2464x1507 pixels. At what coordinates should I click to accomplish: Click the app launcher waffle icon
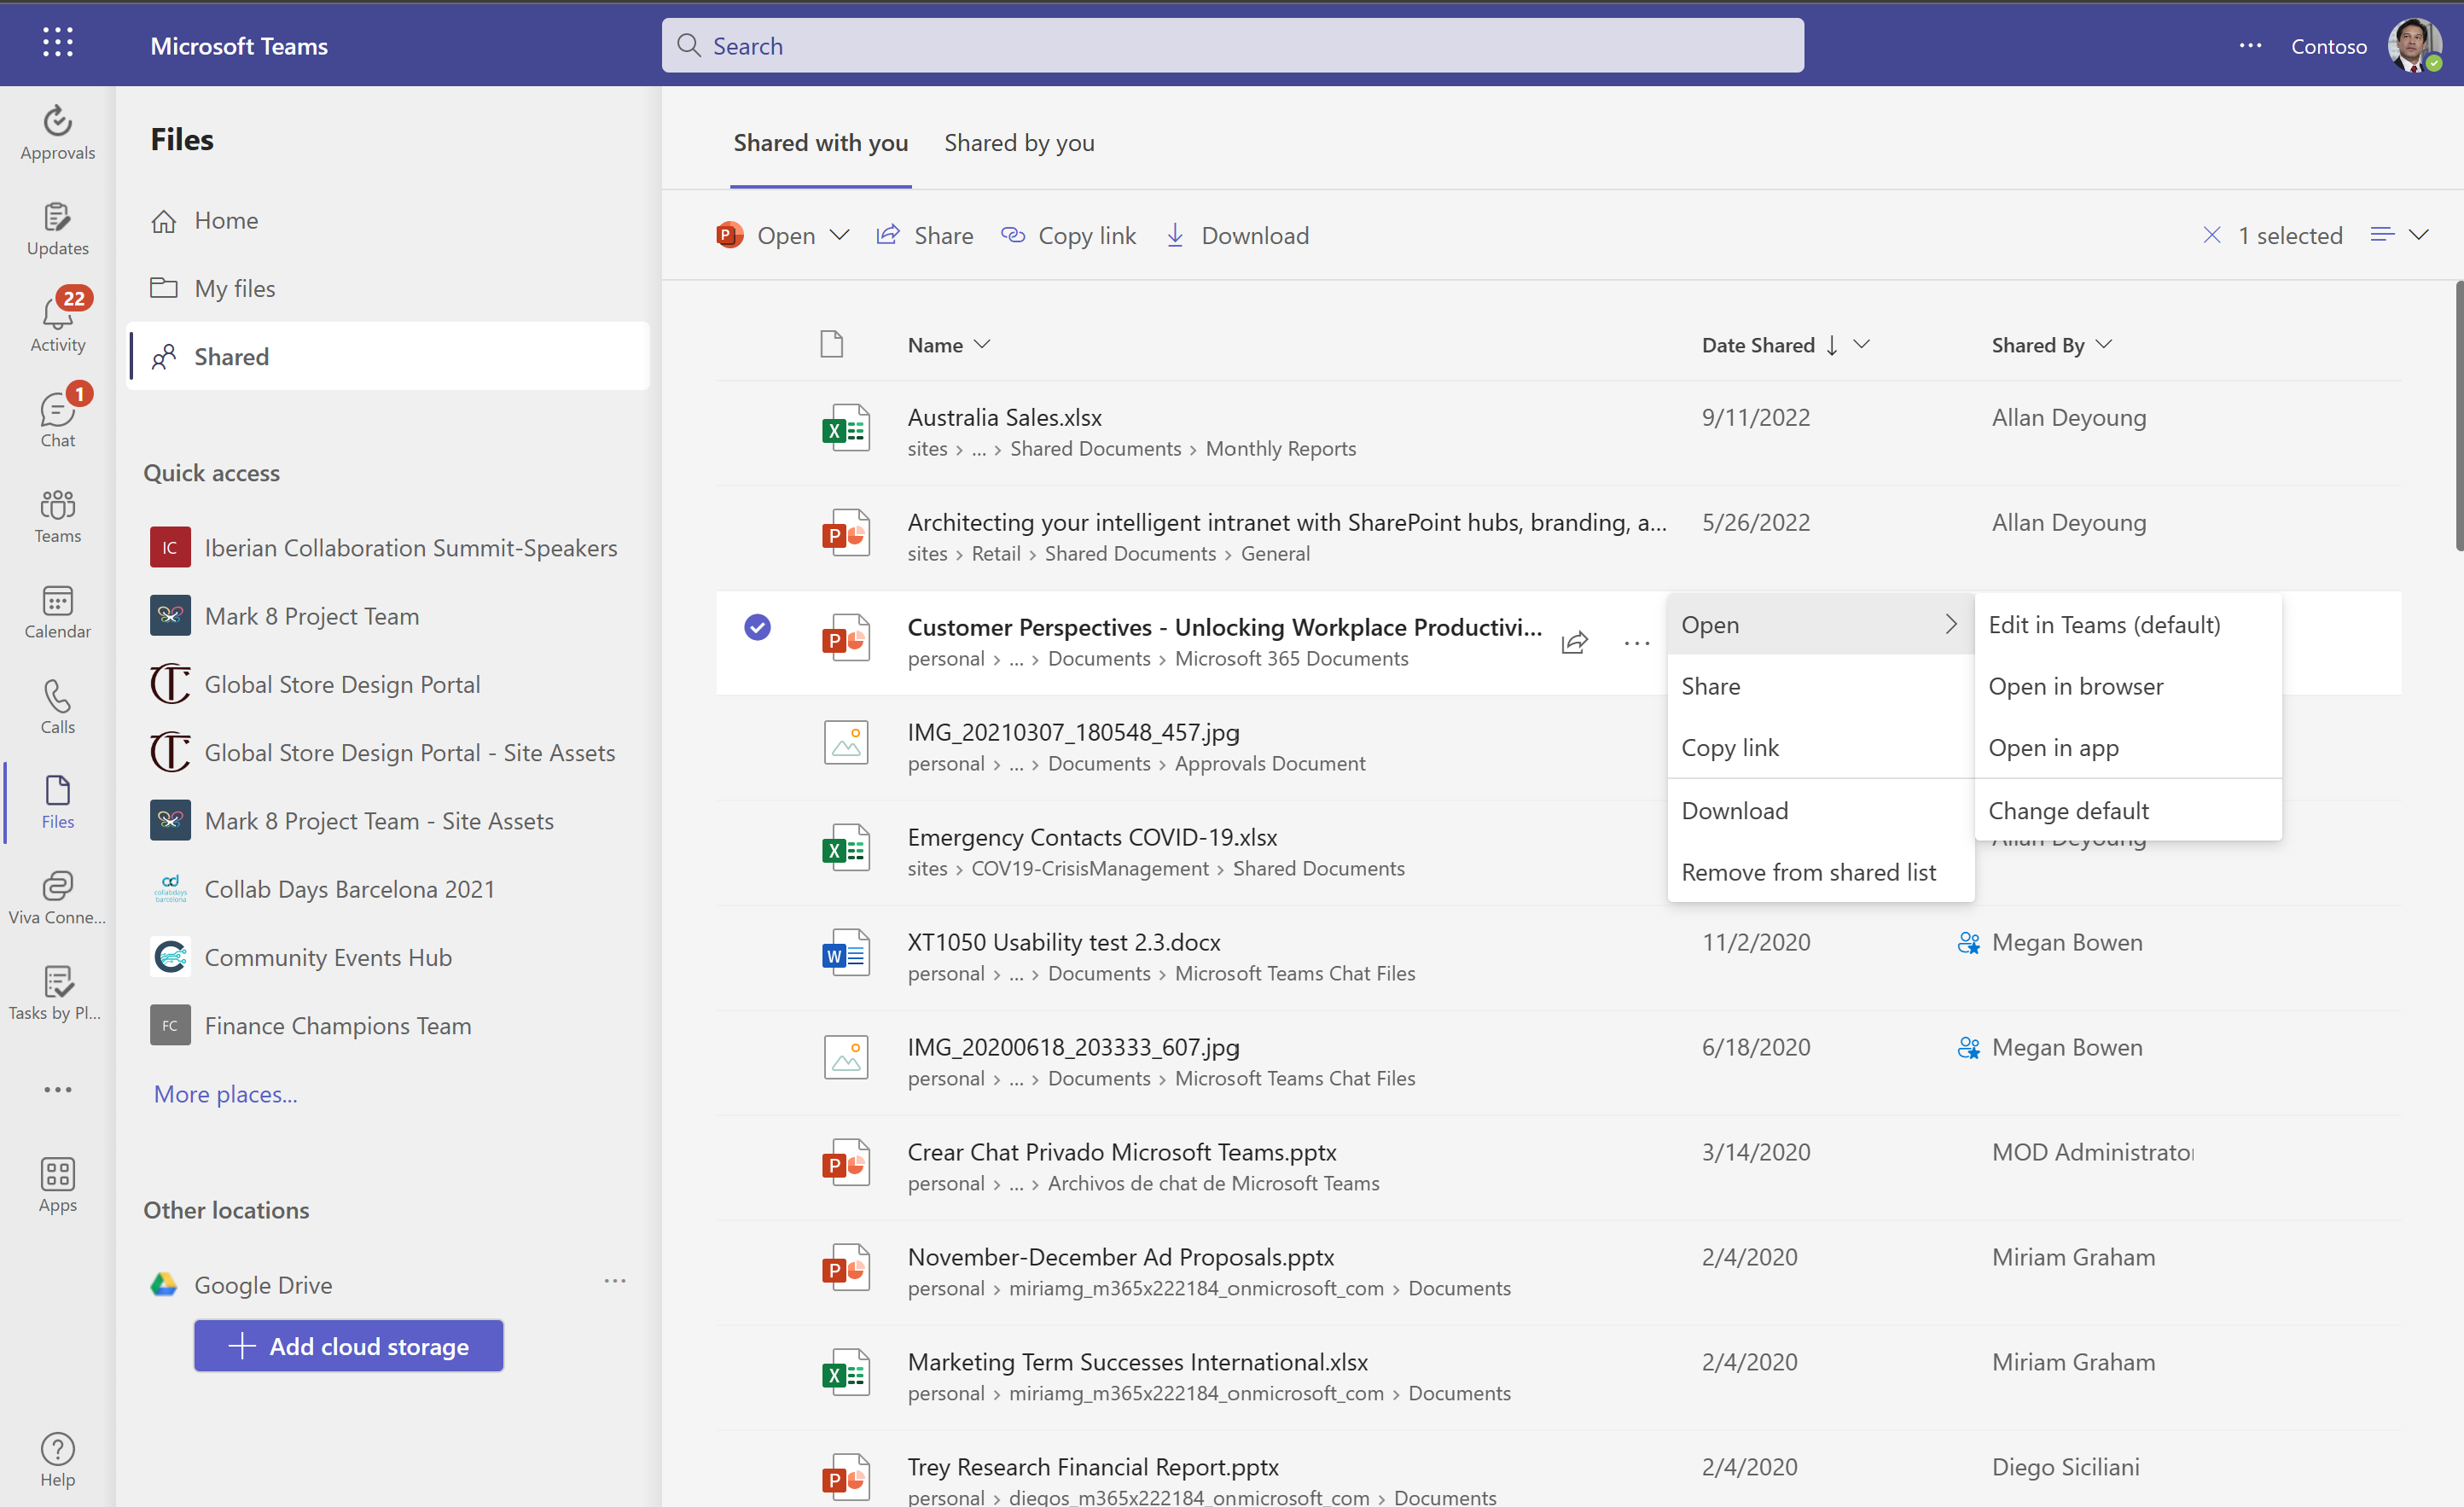pyautogui.click(x=57, y=43)
